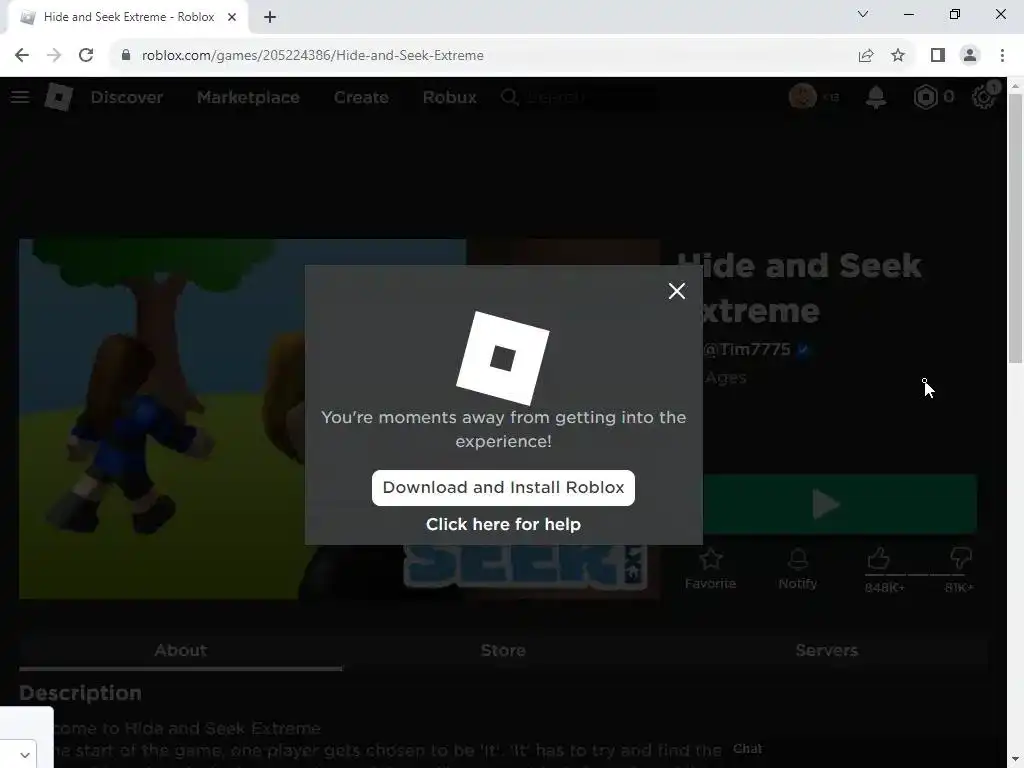Image resolution: width=1024 pixels, height=768 pixels.
Task: Click the scrollbar down arrow
Action: point(1015,761)
